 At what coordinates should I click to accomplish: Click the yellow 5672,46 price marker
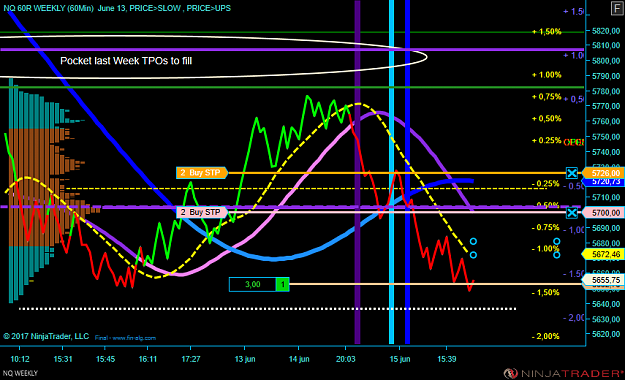pyautogui.click(x=603, y=254)
